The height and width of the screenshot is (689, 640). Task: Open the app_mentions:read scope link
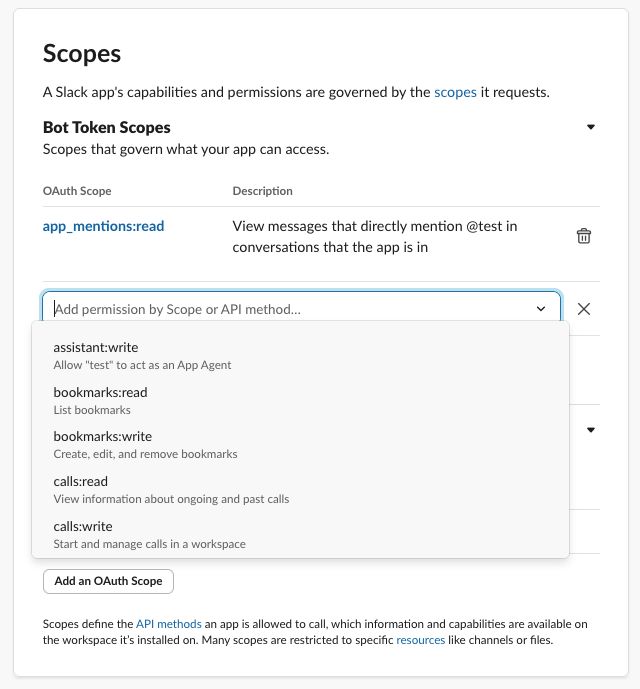coord(103,226)
